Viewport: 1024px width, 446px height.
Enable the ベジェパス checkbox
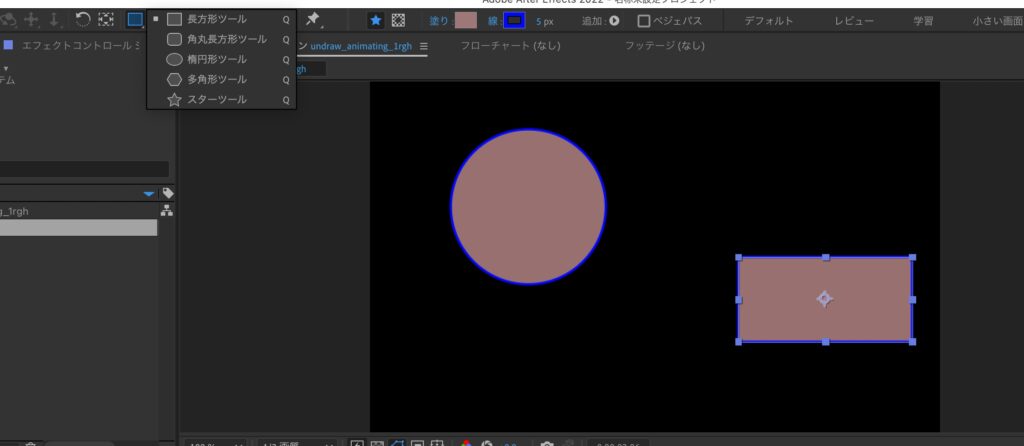pyautogui.click(x=644, y=21)
